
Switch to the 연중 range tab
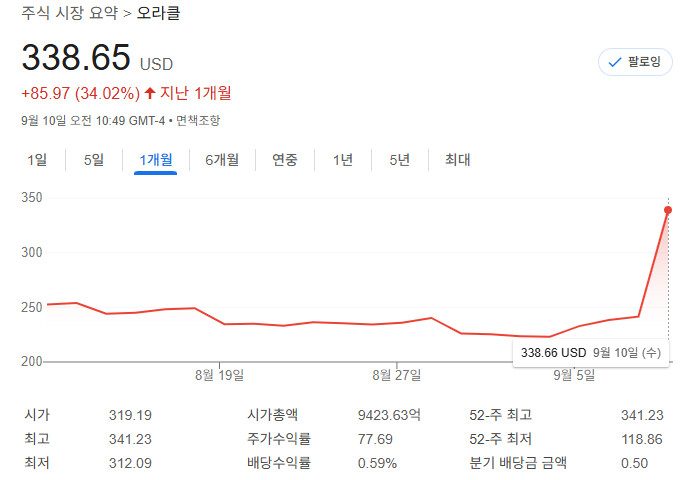tap(285, 160)
